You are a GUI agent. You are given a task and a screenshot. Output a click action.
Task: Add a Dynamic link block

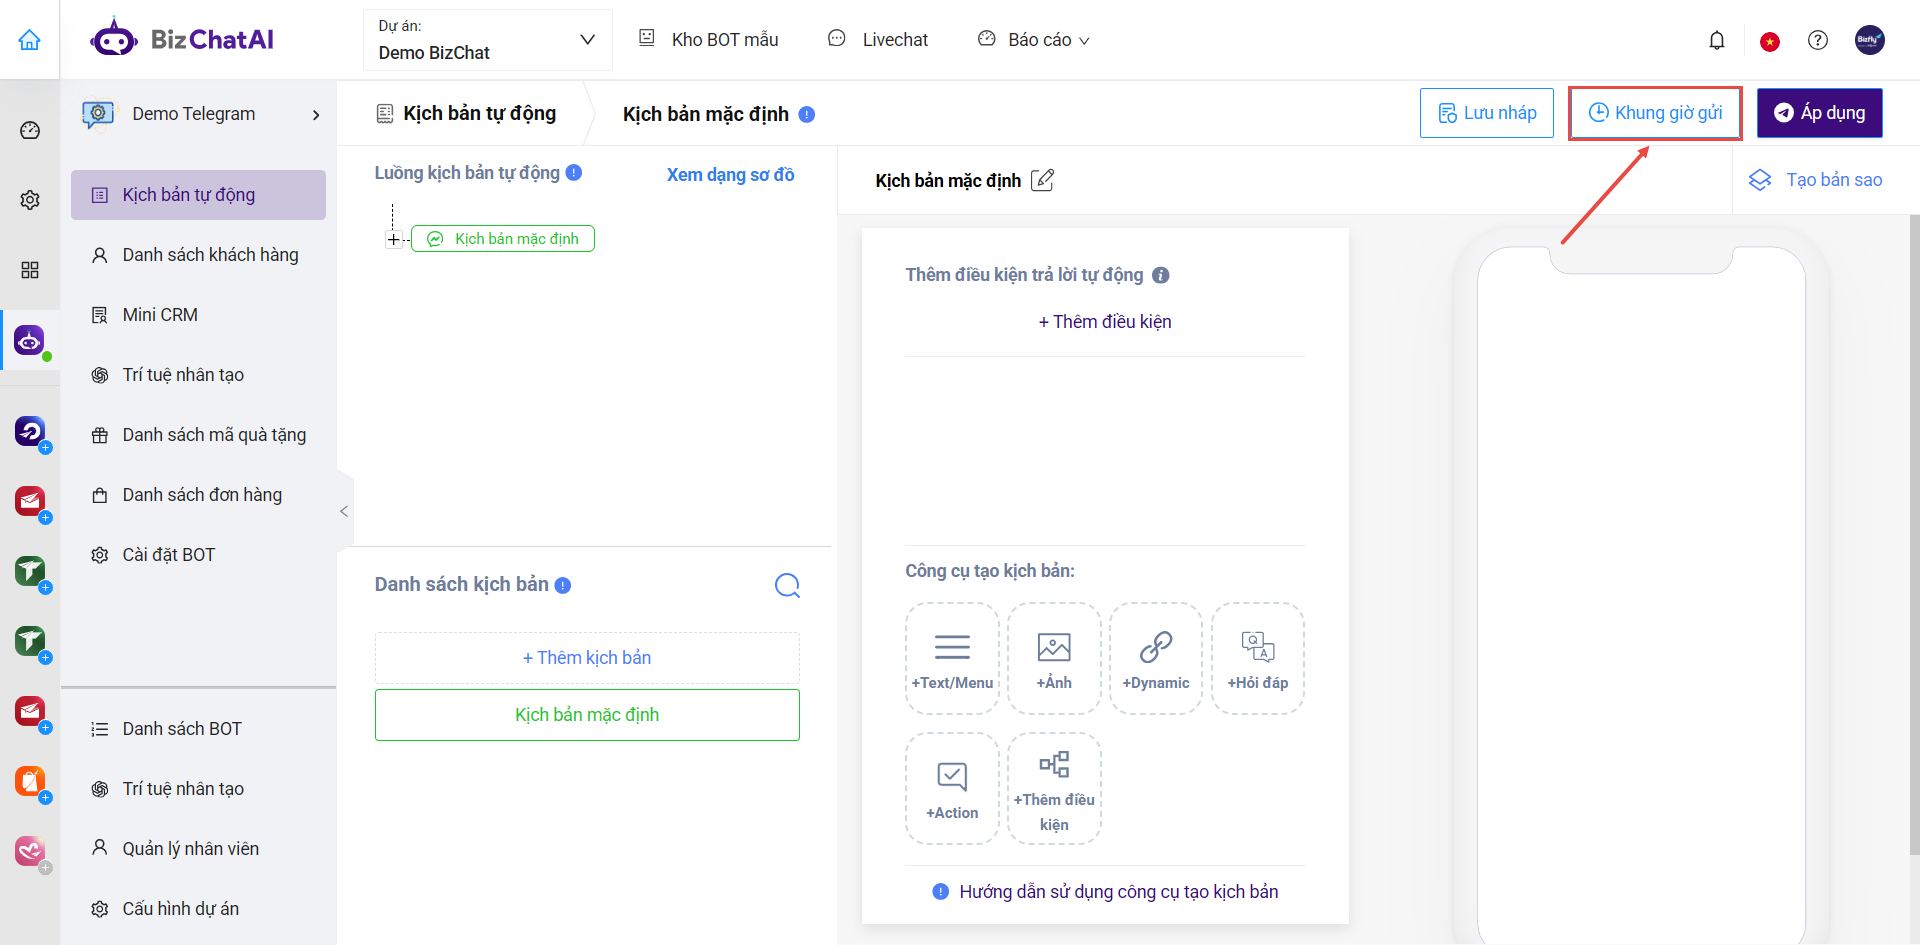pyautogui.click(x=1156, y=658)
